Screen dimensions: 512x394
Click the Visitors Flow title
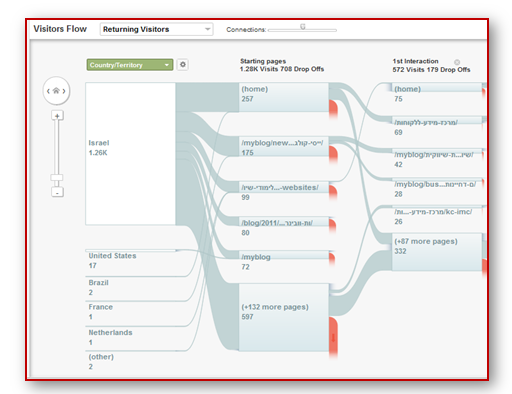pyautogui.click(x=60, y=29)
